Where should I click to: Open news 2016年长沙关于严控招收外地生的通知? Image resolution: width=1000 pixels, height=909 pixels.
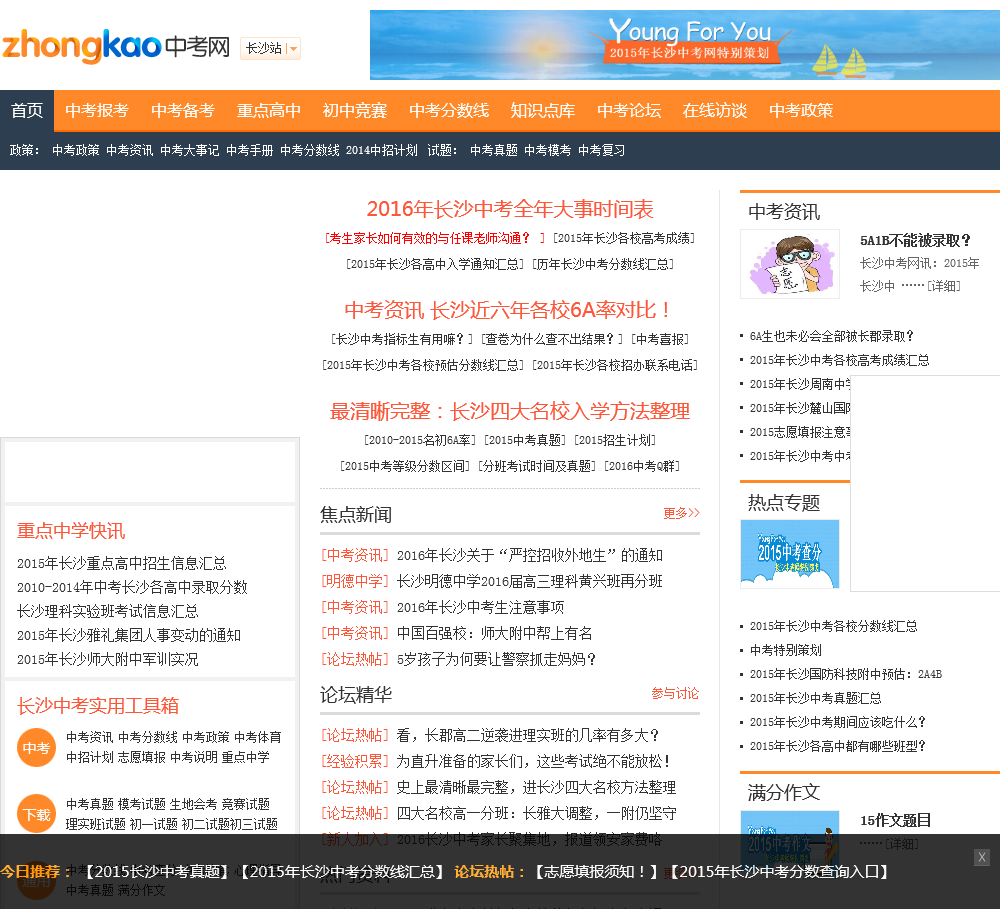(529, 556)
